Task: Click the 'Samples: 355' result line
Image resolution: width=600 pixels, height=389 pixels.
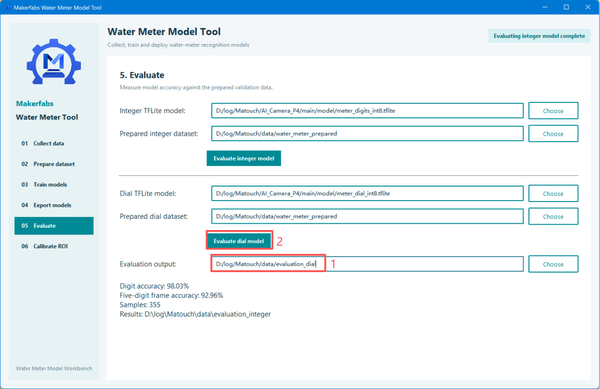Action: [x=140, y=305]
